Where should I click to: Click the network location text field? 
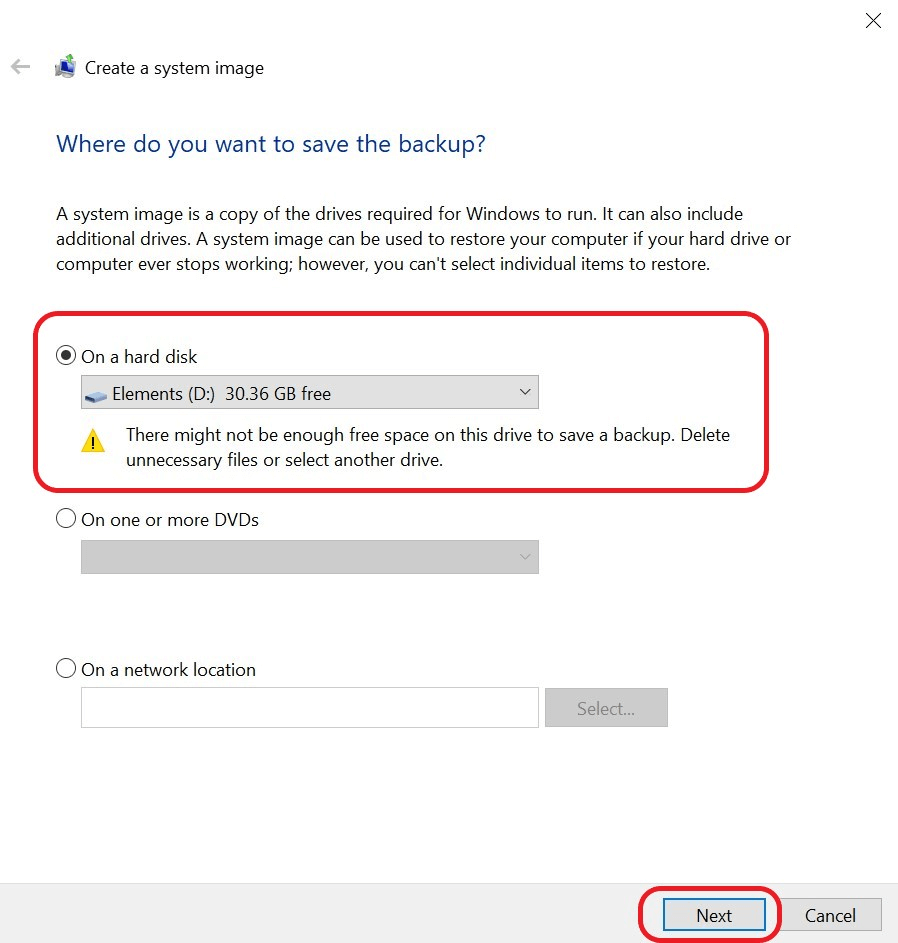coord(310,708)
